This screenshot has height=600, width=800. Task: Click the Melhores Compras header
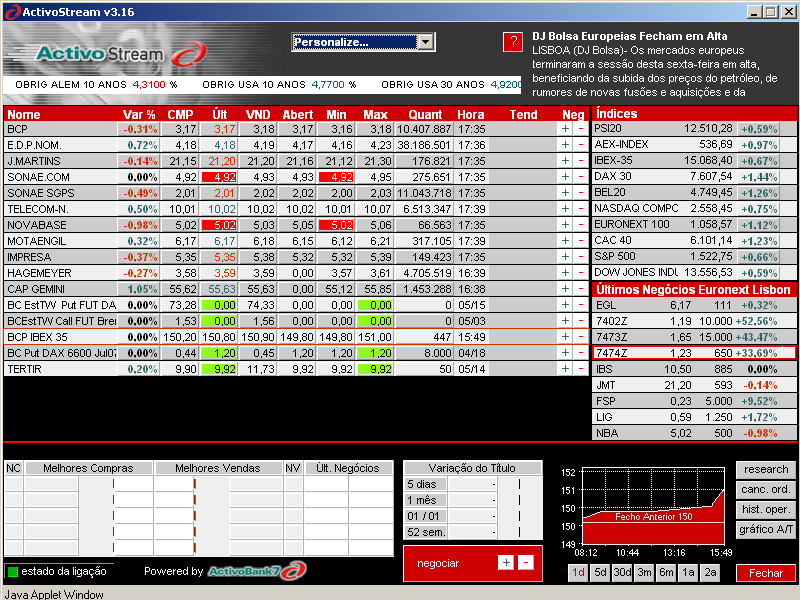[88, 468]
